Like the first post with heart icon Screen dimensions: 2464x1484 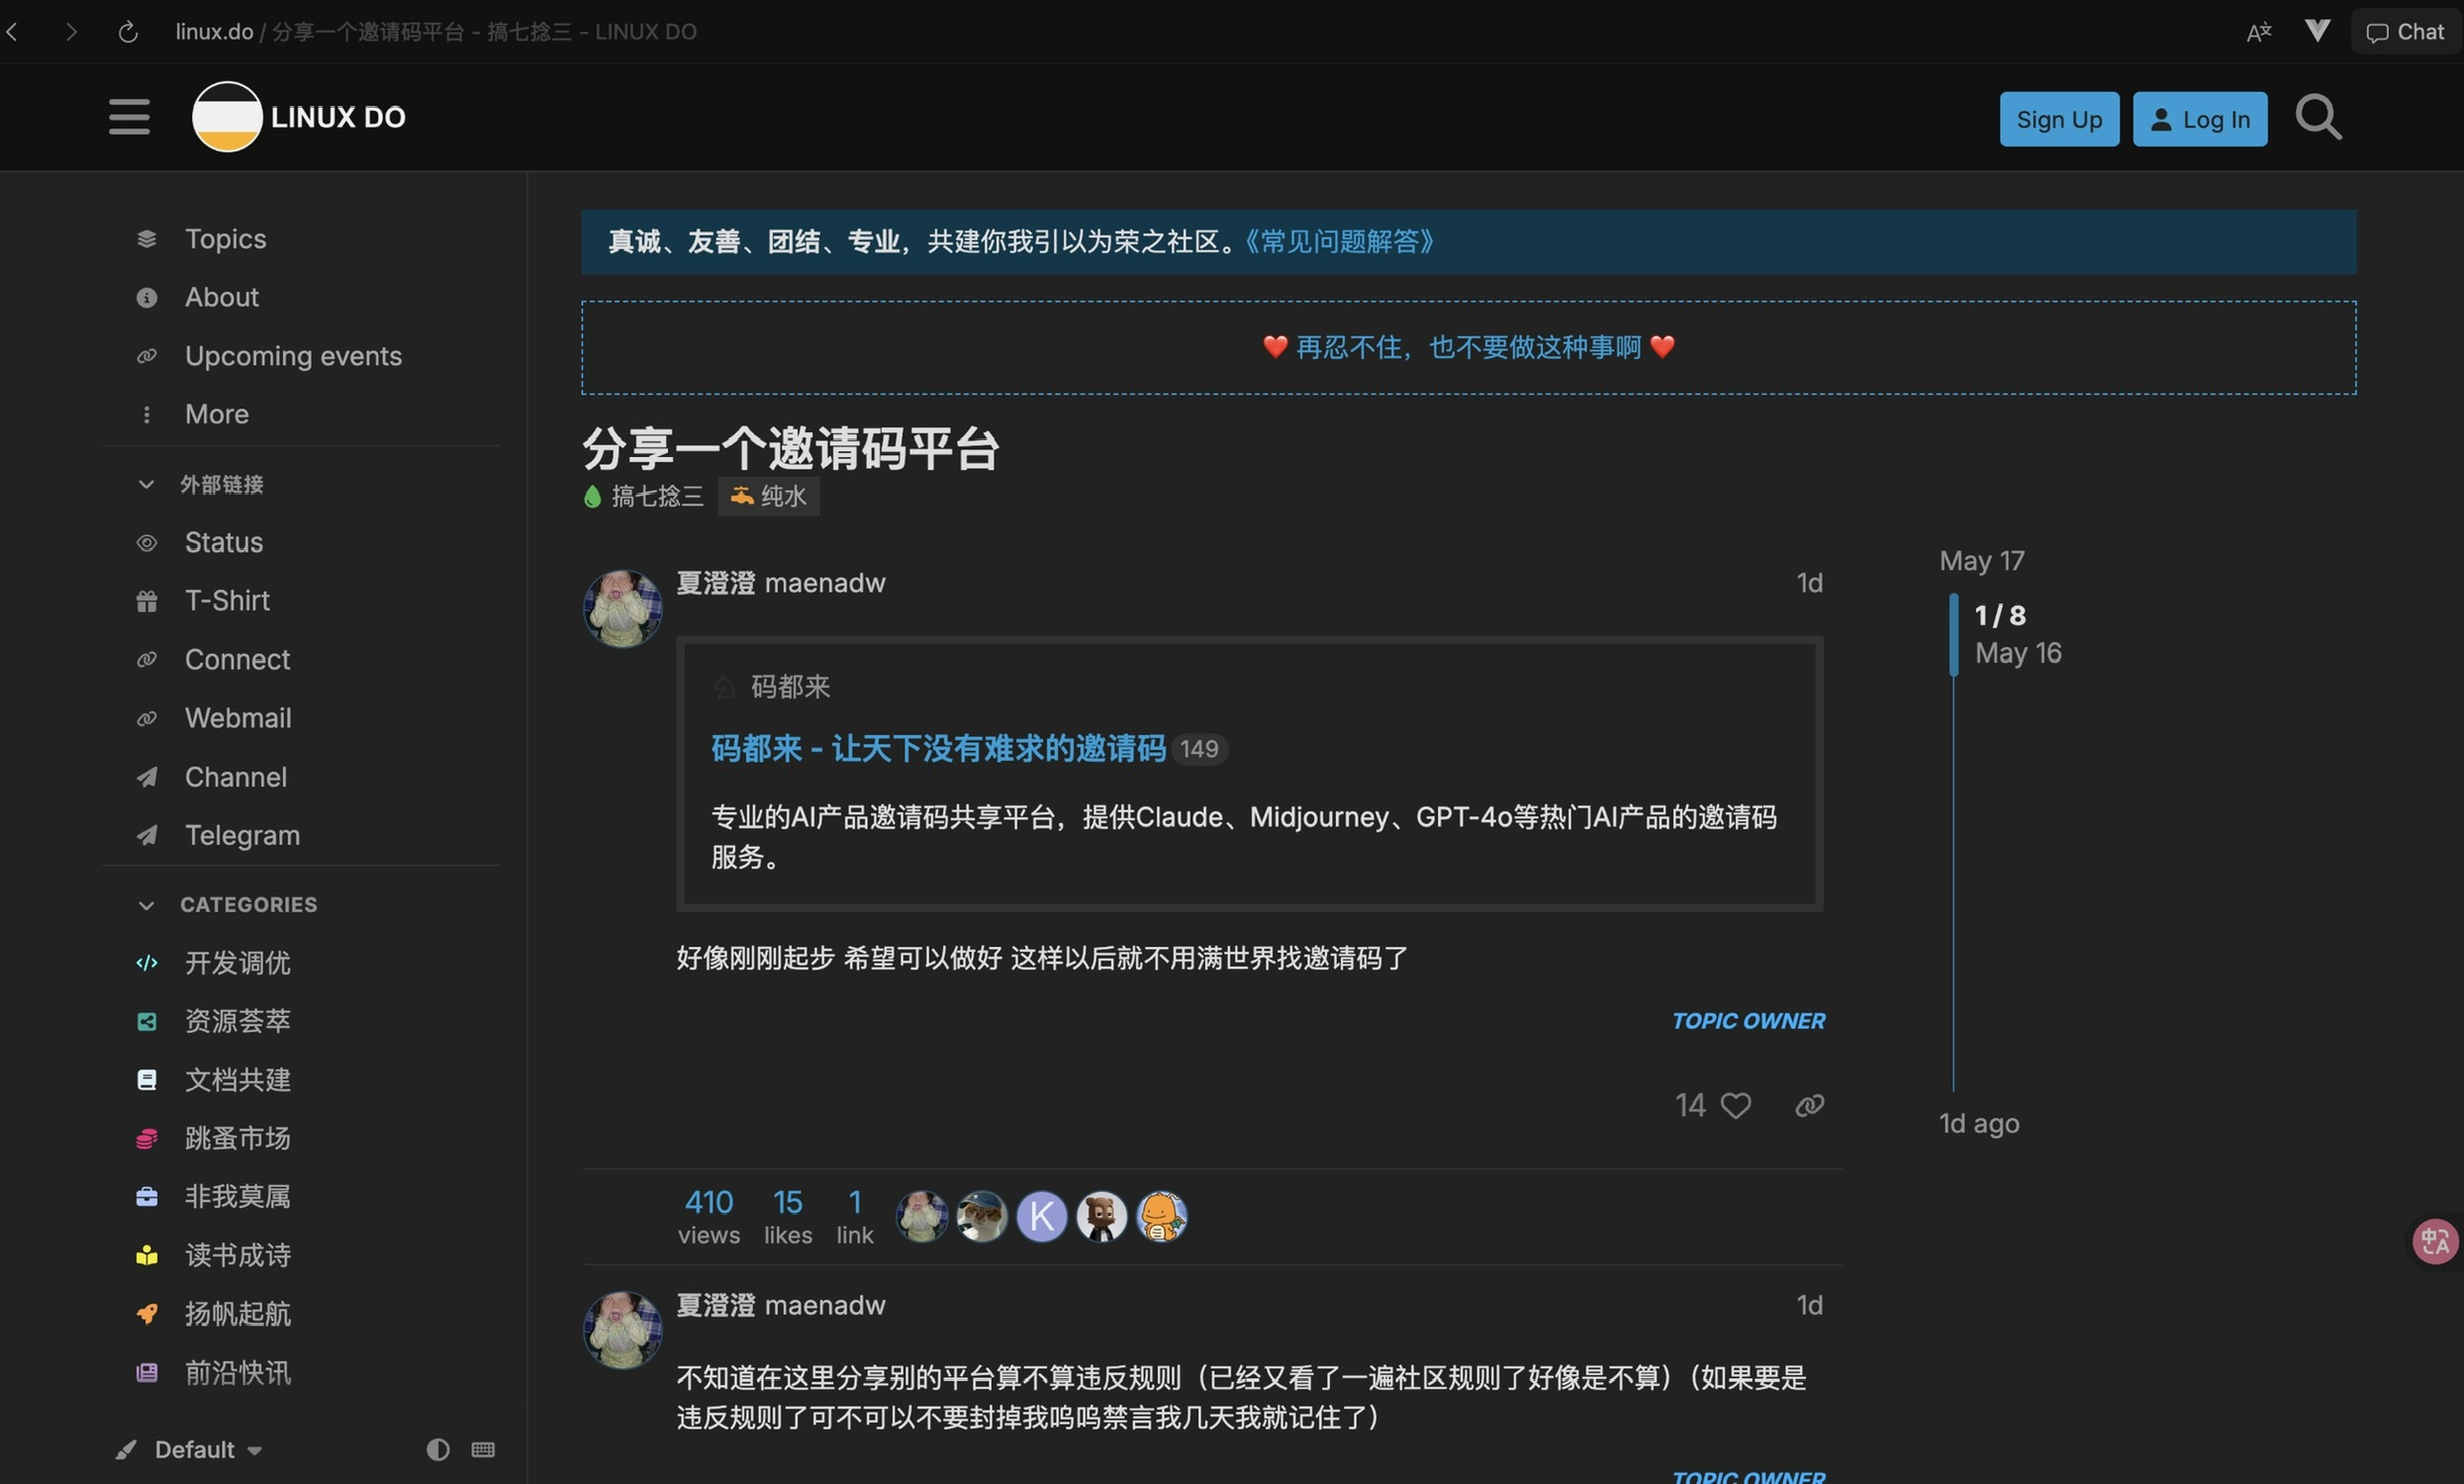pyautogui.click(x=1735, y=1105)
